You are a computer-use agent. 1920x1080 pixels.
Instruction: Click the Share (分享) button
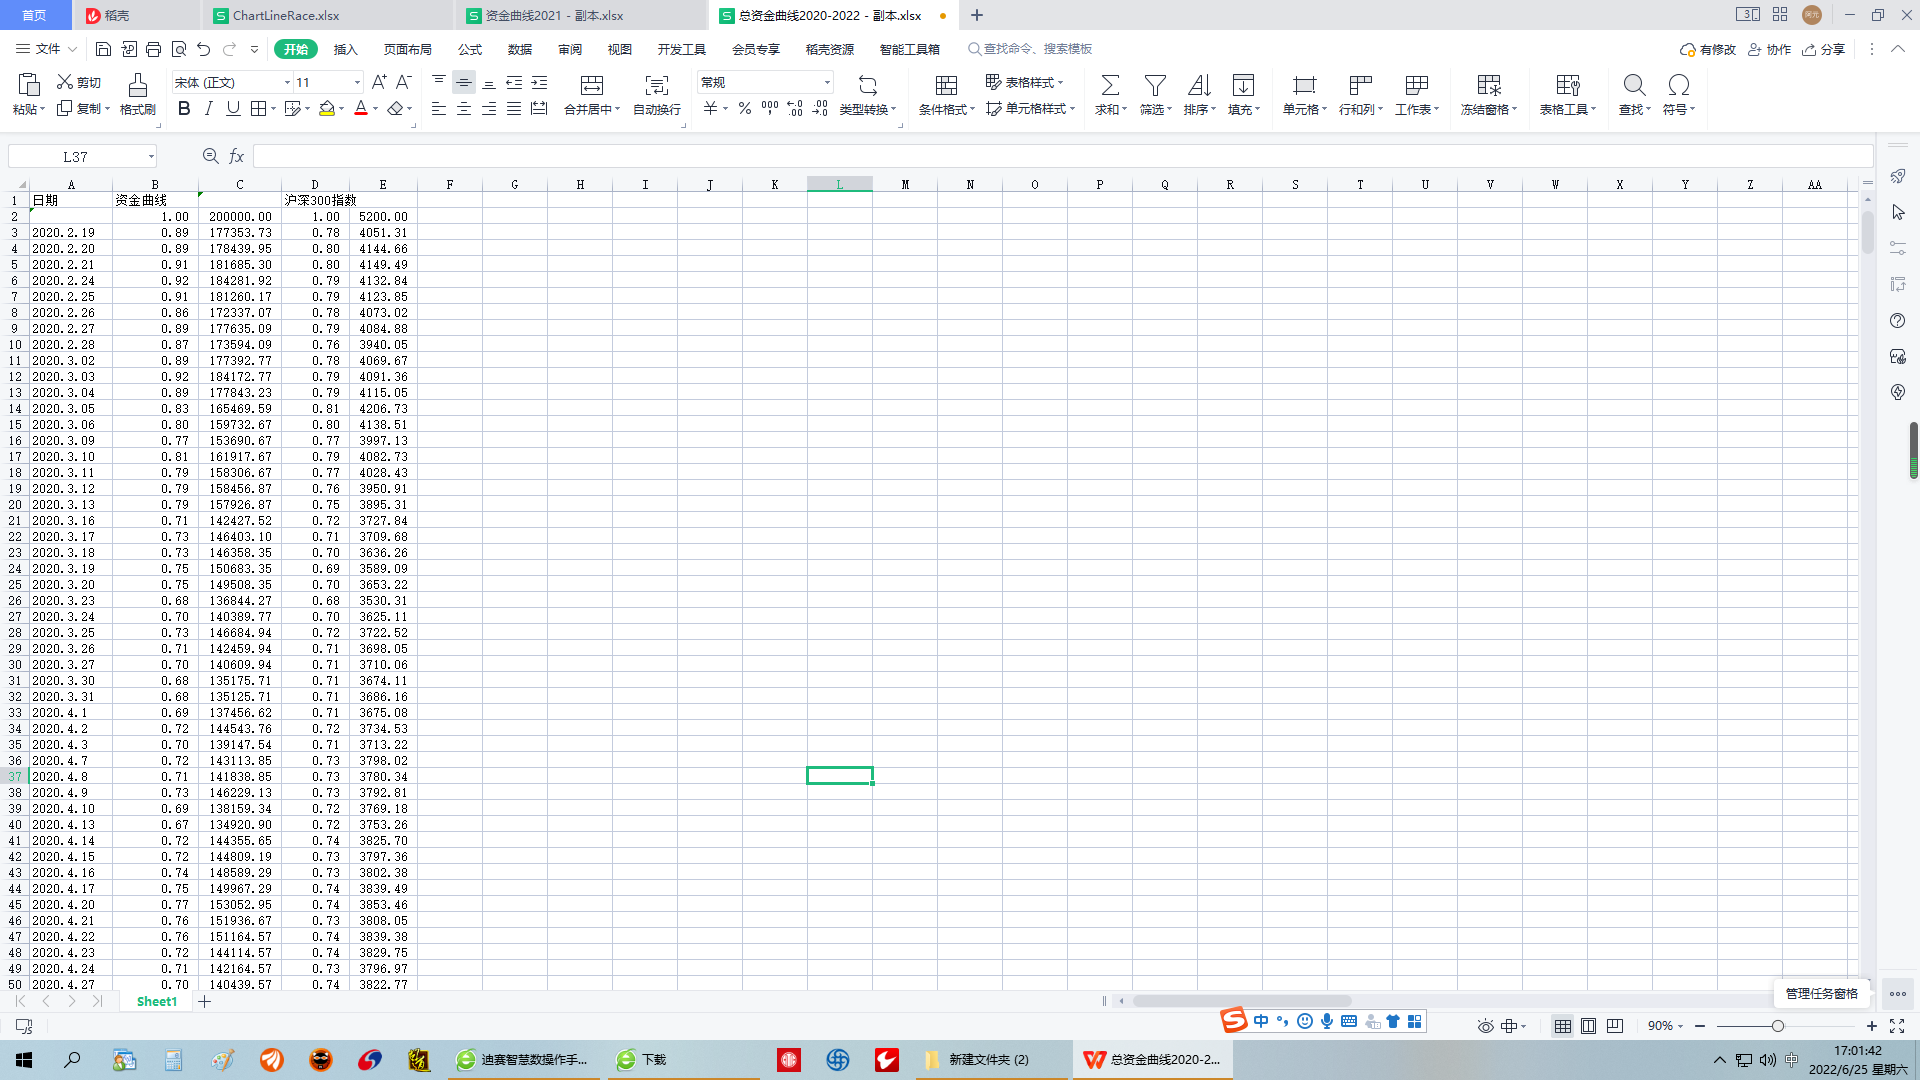pos(1823,49)
